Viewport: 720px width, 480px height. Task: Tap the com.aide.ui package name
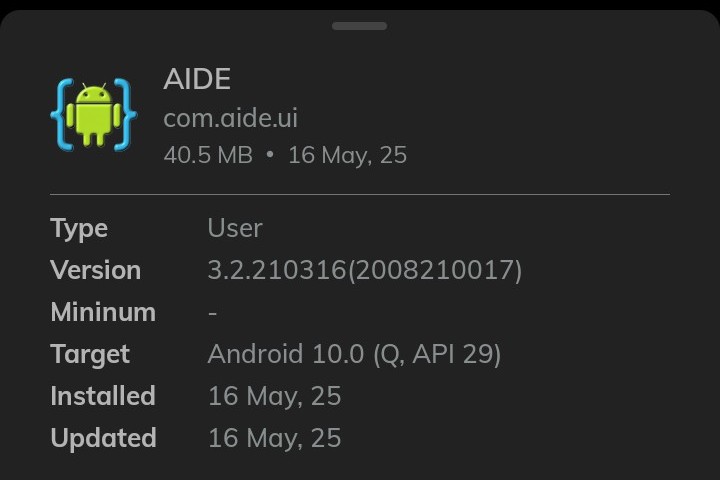230,118
